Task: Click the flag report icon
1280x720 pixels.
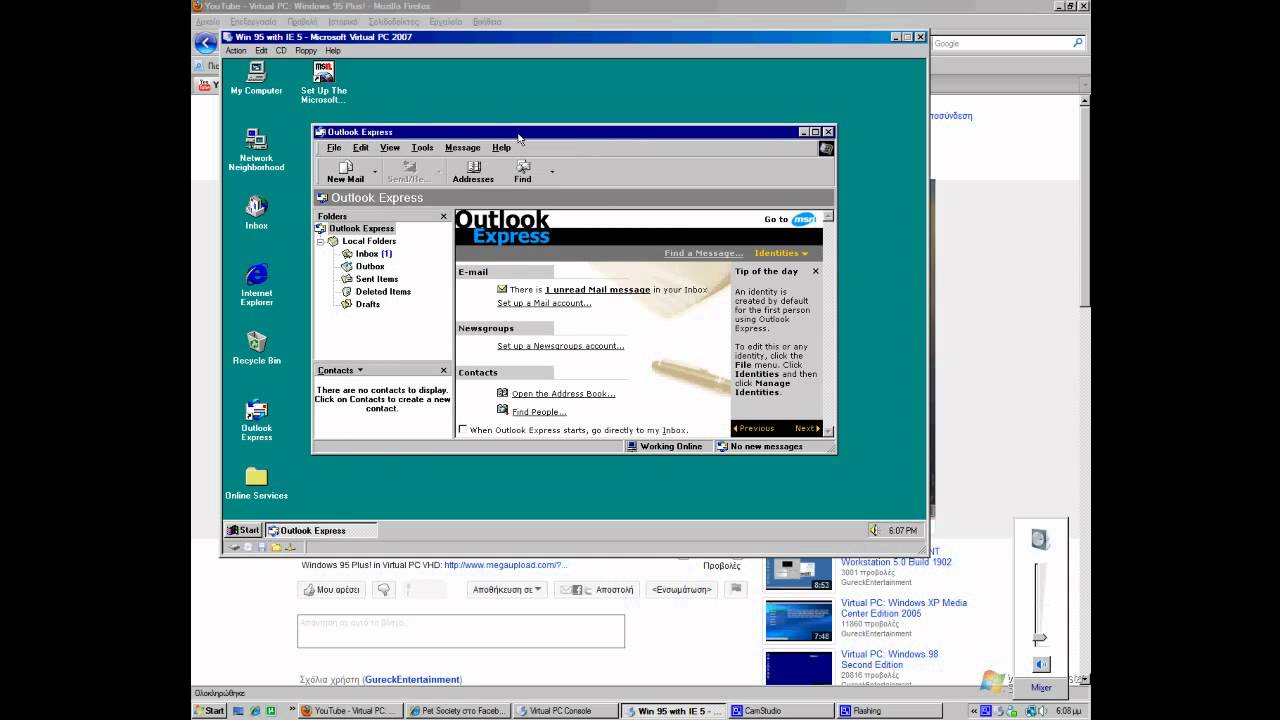Action: [736, 589]
